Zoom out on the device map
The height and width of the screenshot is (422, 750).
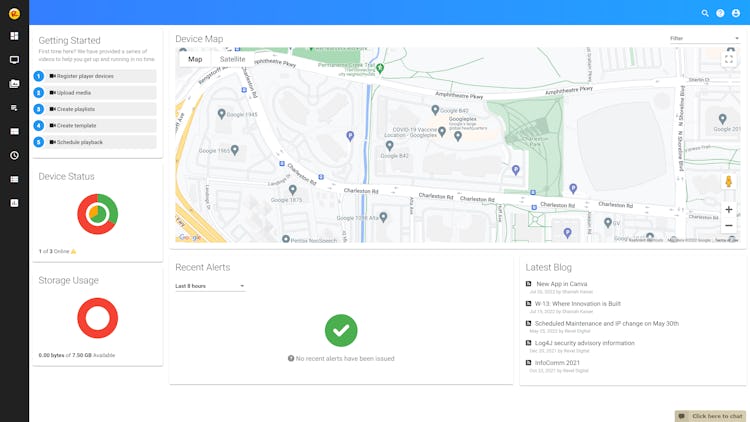[728, 225]
